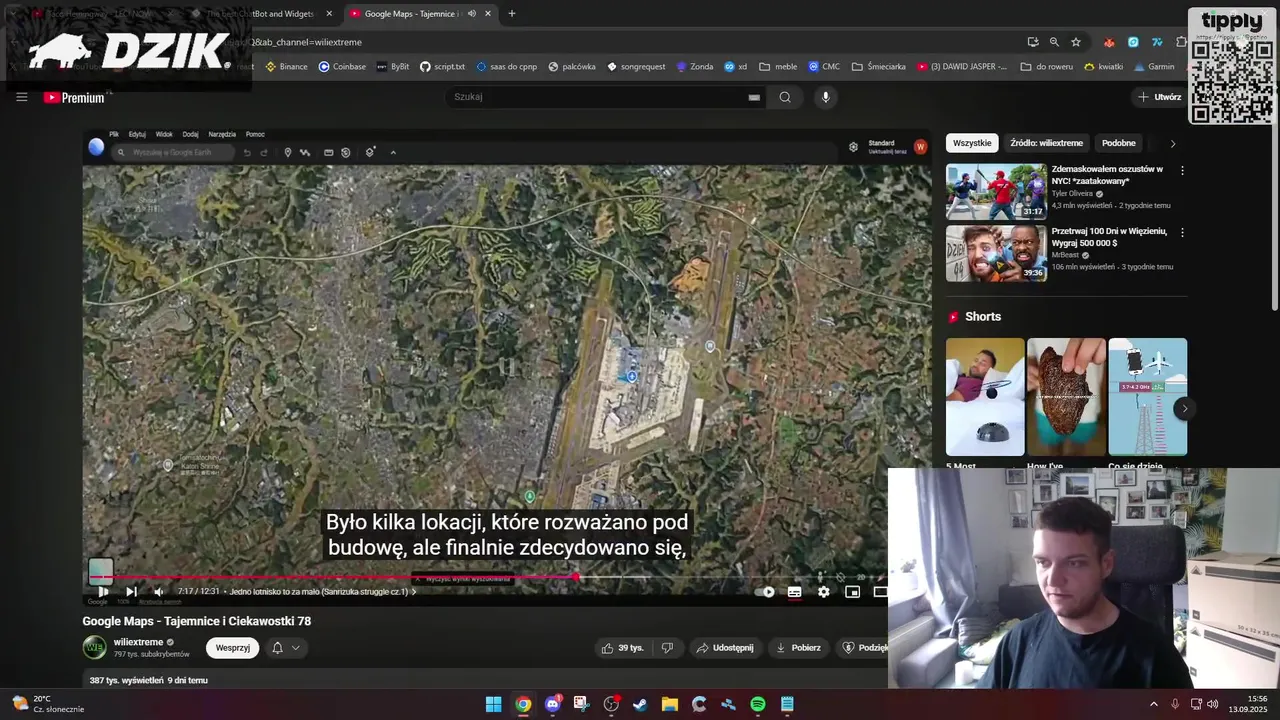The width and height of the screenshot is (1280, 720).
Task: Open File Explorer from taskbar
Action: [x=670, y=704]
